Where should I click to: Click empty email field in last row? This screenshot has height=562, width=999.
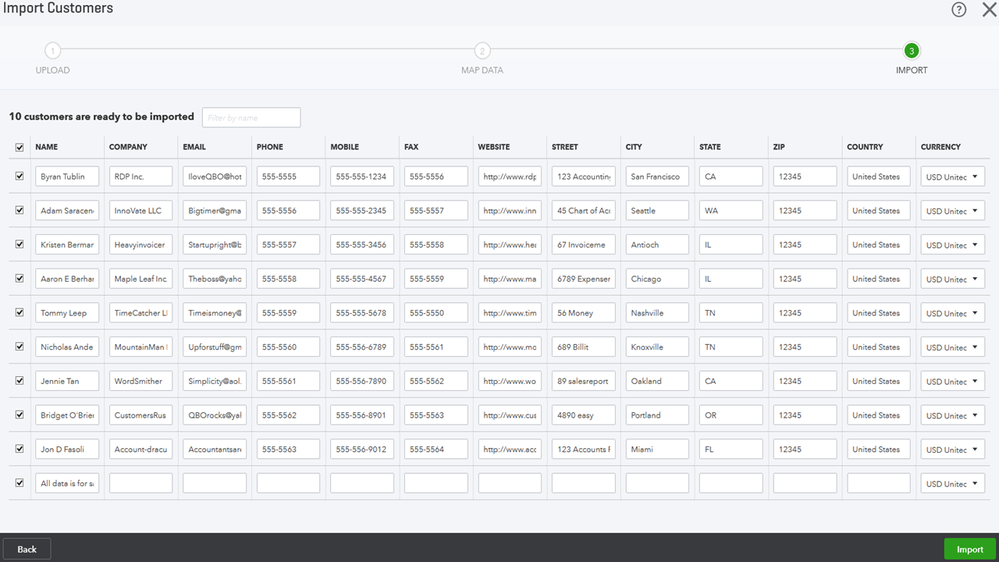pos(215,484)
